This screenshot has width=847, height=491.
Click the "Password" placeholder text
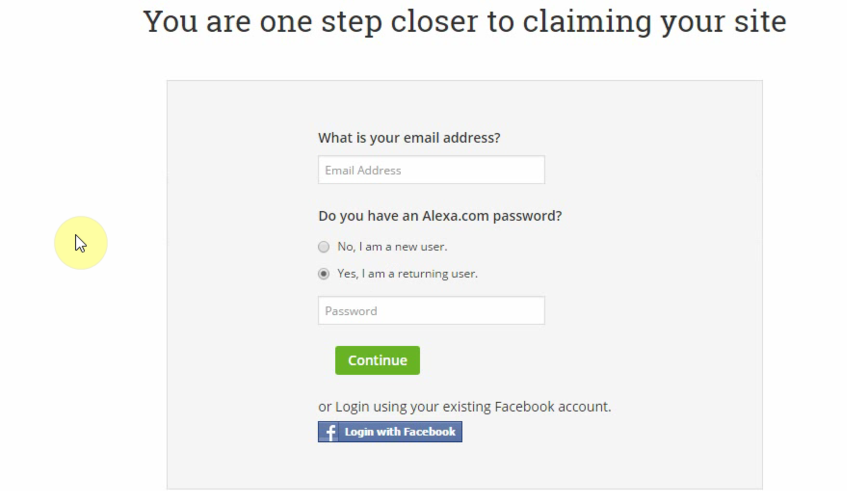point(351,311)
